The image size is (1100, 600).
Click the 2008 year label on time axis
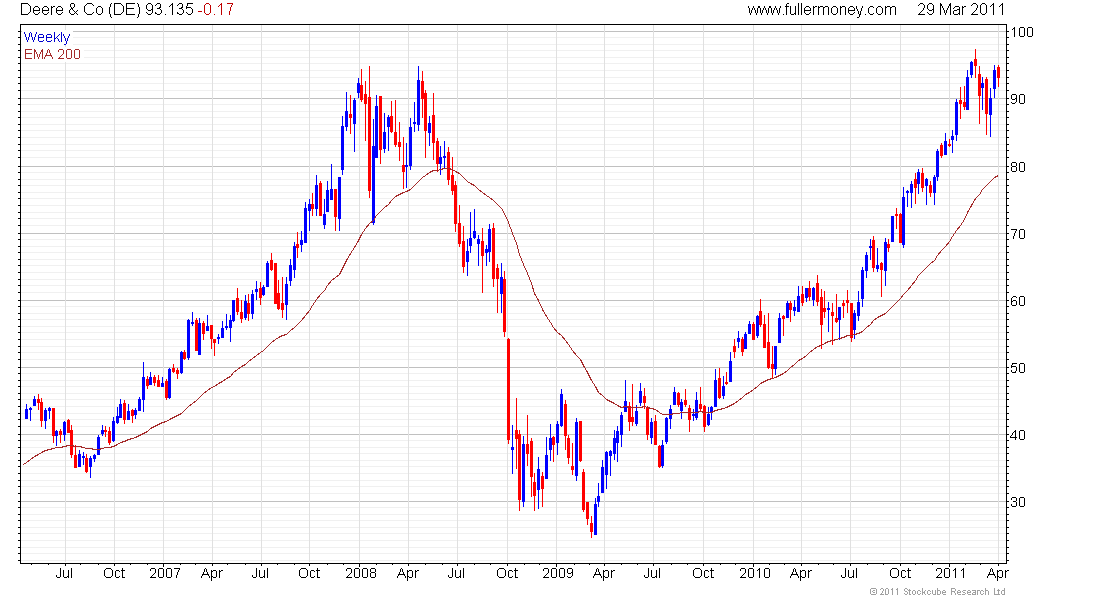361,573
